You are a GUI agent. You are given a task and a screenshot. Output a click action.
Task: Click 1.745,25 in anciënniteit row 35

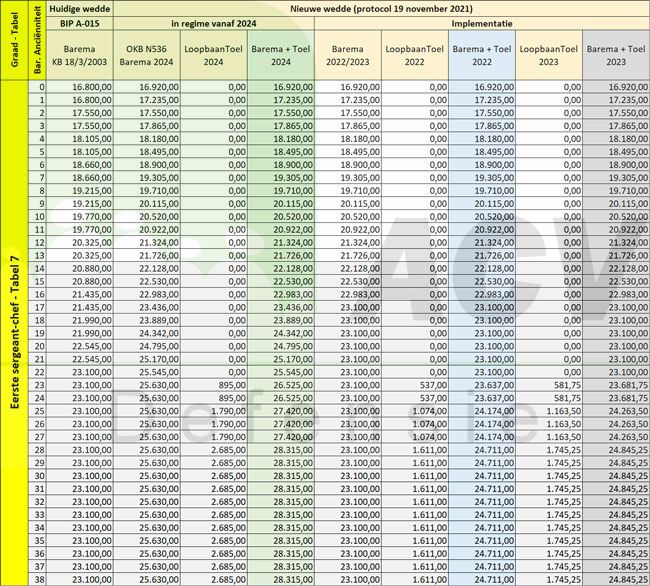click(549, 540)
